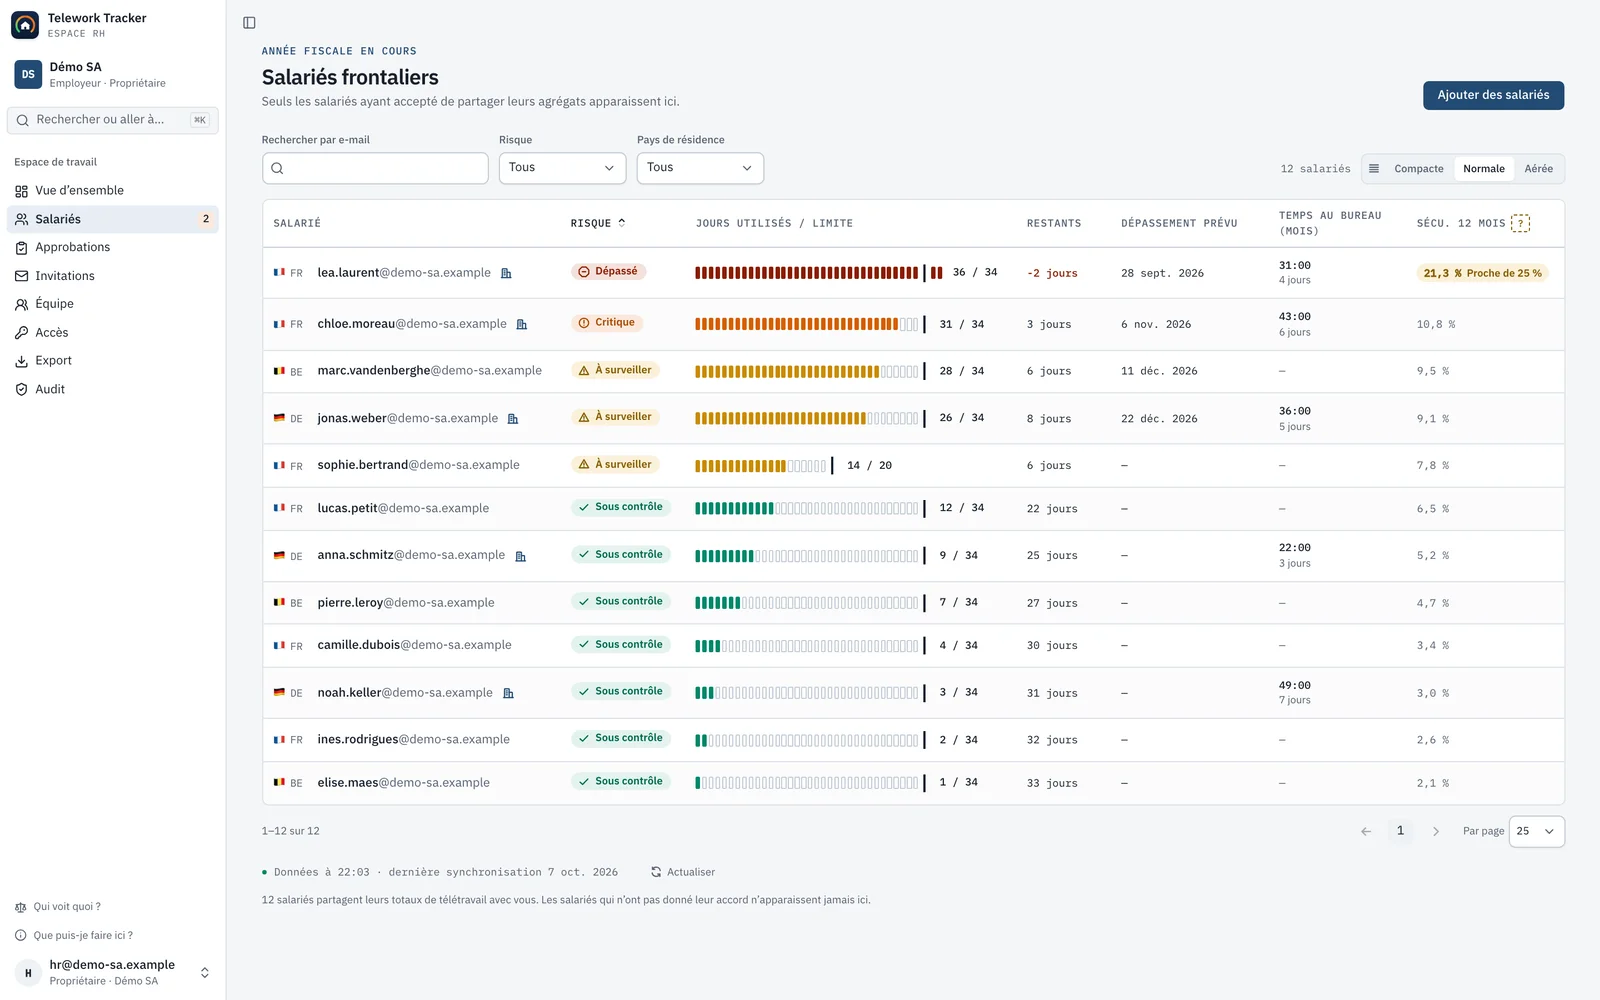The image size is (1600, 1000).
Task: Open the Risque filter dropdown
Action: click(562, 168)
